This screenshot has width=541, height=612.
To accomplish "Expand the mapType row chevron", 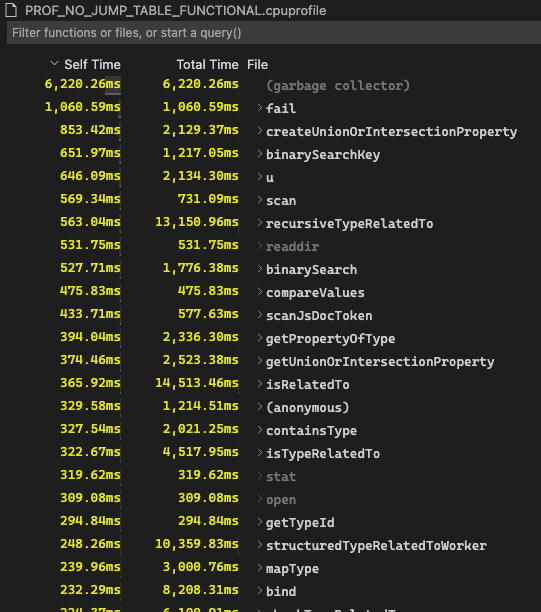I will pyautogui.click(x=260, y=569).
